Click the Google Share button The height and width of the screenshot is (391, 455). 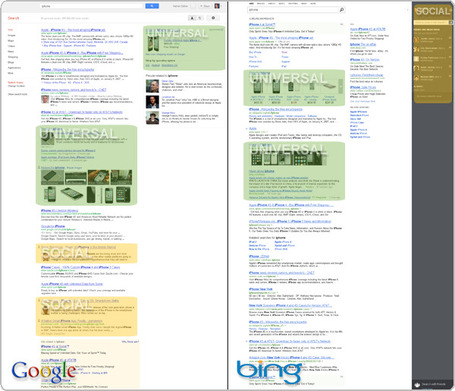click(x=205, y=6)
